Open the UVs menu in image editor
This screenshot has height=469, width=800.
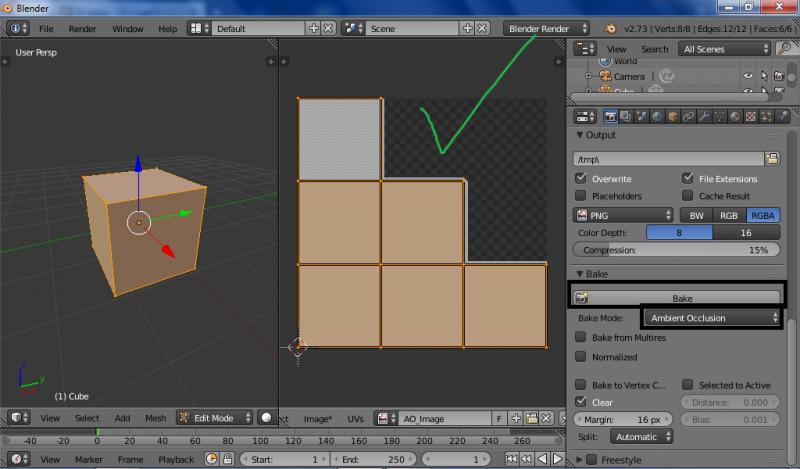click(x=355, y=418)
